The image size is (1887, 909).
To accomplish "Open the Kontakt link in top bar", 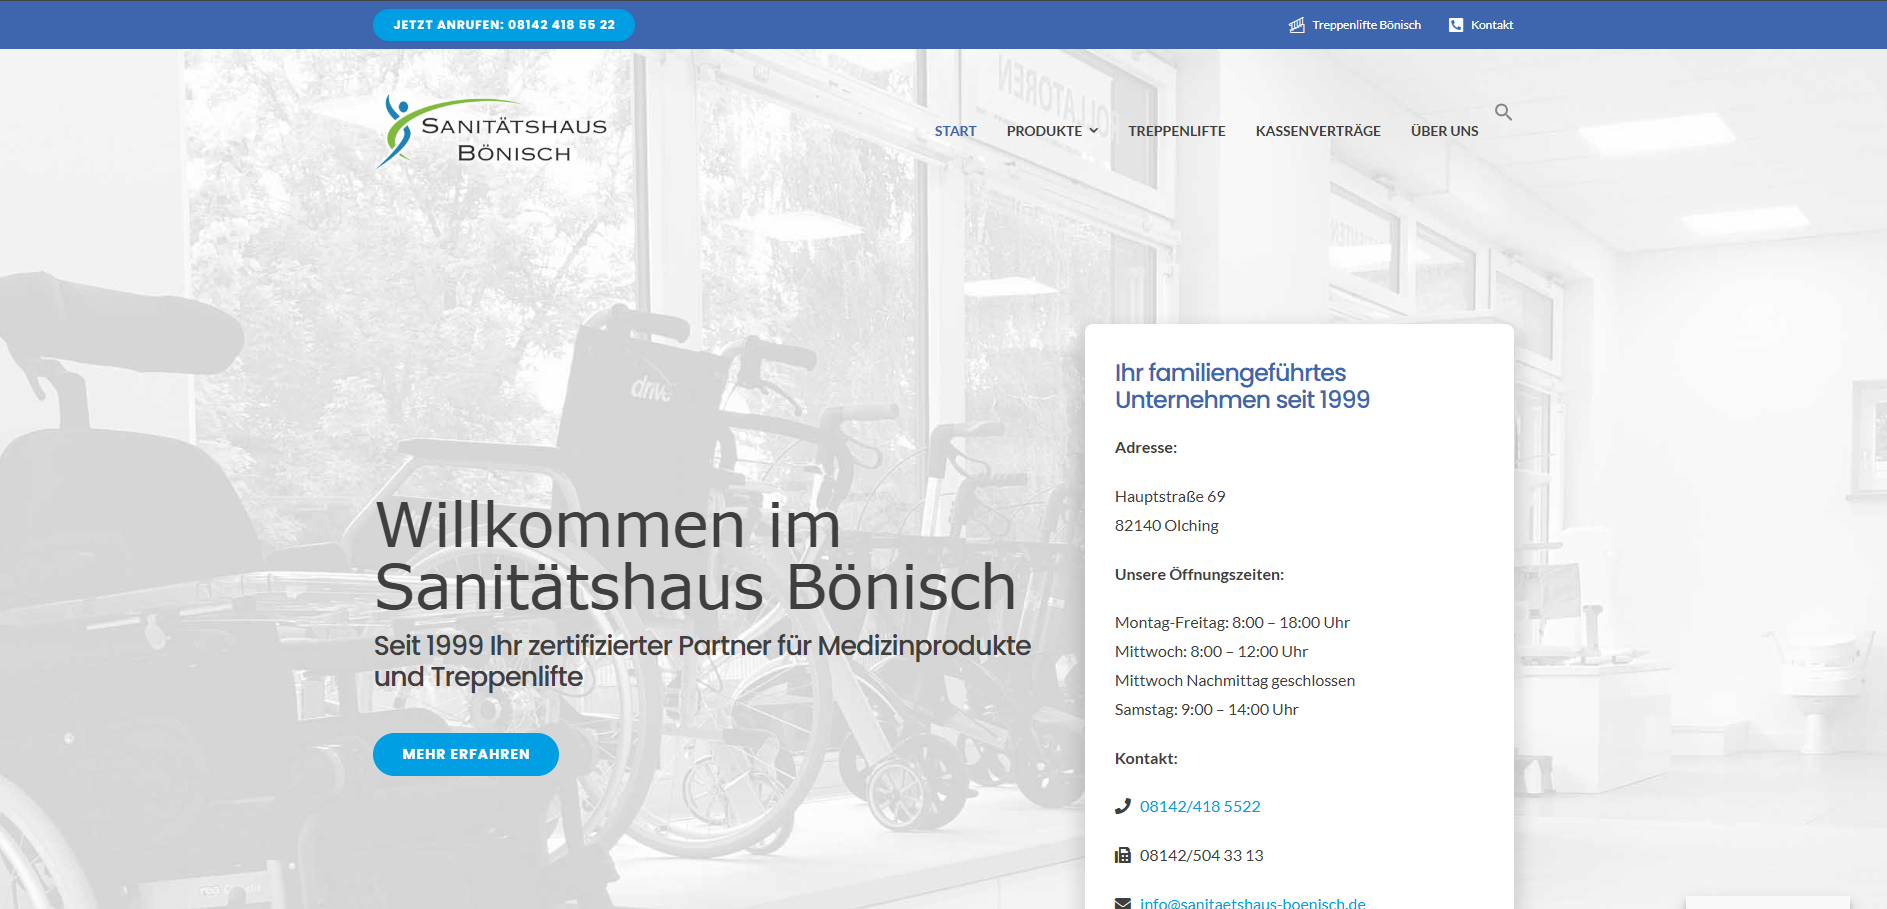I will 1492,25.
